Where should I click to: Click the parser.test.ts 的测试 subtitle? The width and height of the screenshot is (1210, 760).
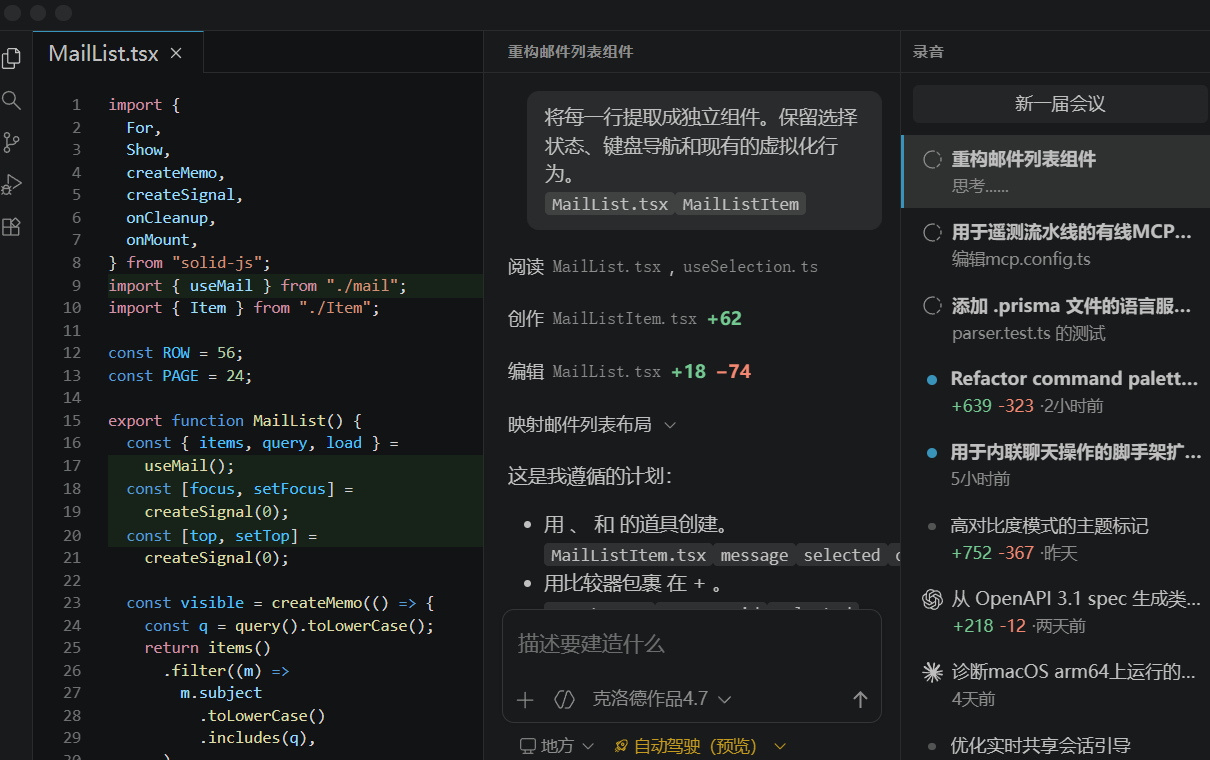point(1029,333)
